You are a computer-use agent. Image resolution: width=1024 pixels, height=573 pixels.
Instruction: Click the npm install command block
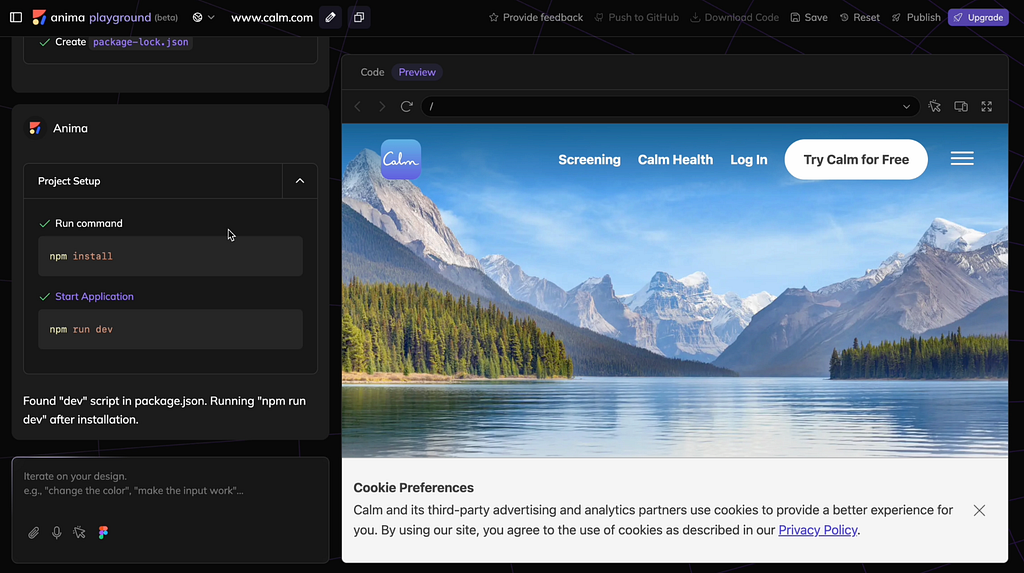tap(170, 256)
